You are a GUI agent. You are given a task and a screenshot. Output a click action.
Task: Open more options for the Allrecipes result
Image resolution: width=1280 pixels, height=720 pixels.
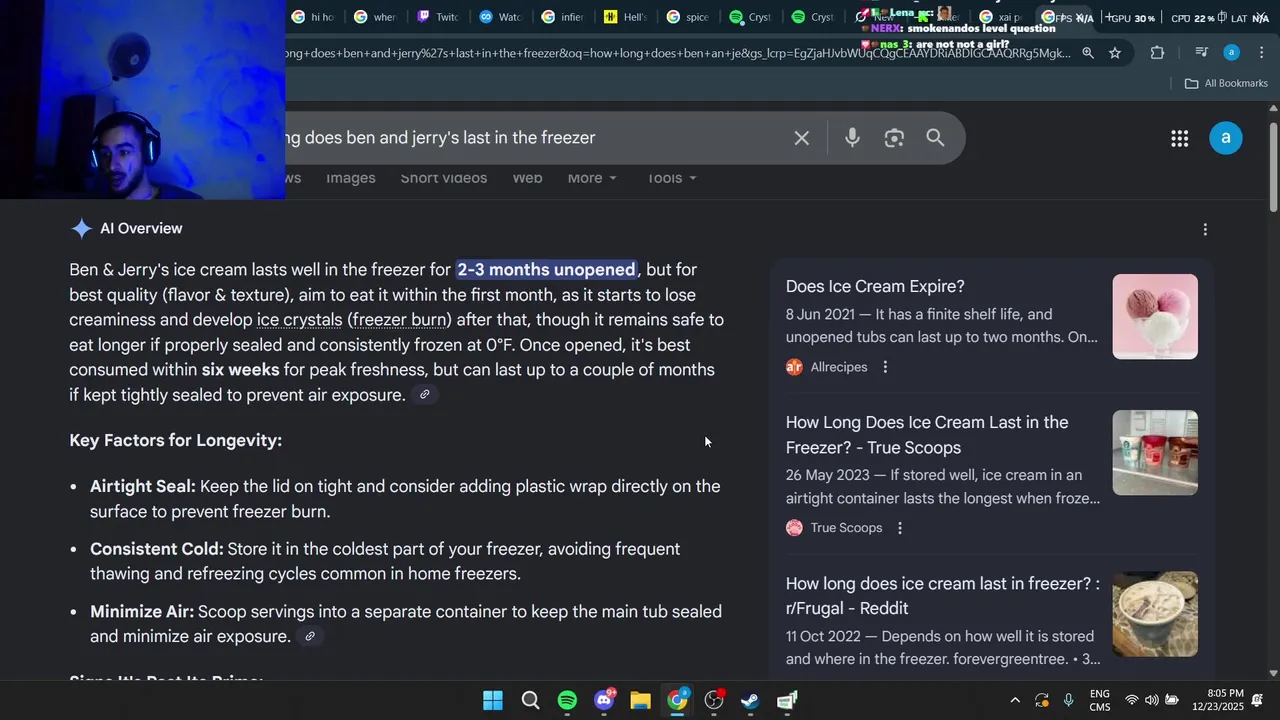(x=885, y=367)
